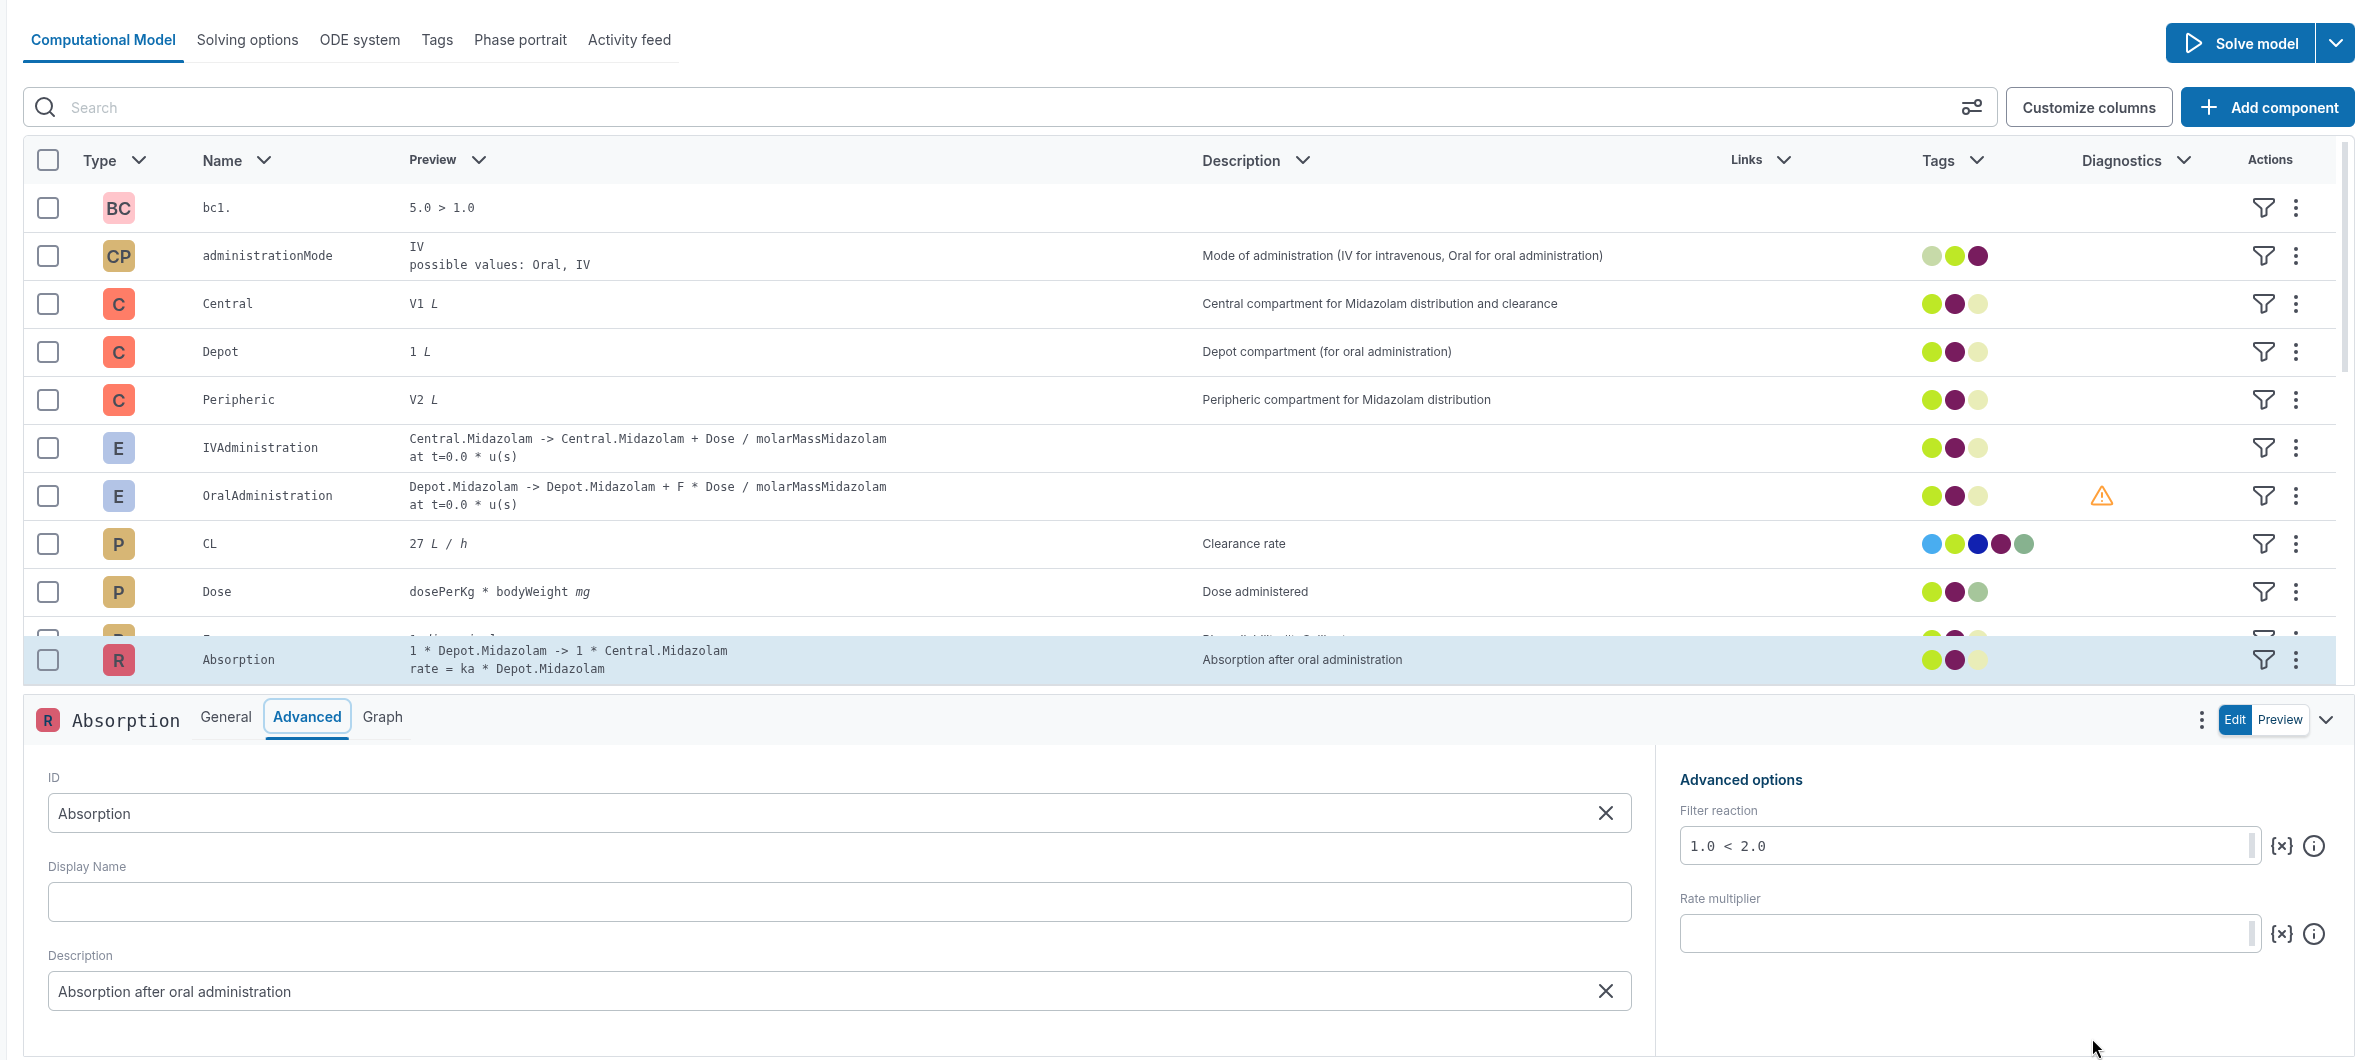Click the Solve model button
This screenshot has height=1060, width=2359.
pos(2240,43)
